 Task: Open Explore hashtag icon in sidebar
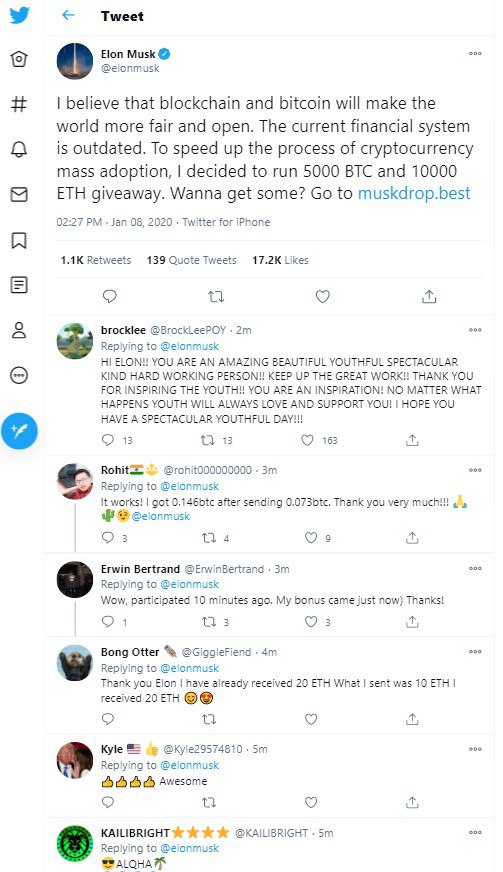(x=19, y=104)
